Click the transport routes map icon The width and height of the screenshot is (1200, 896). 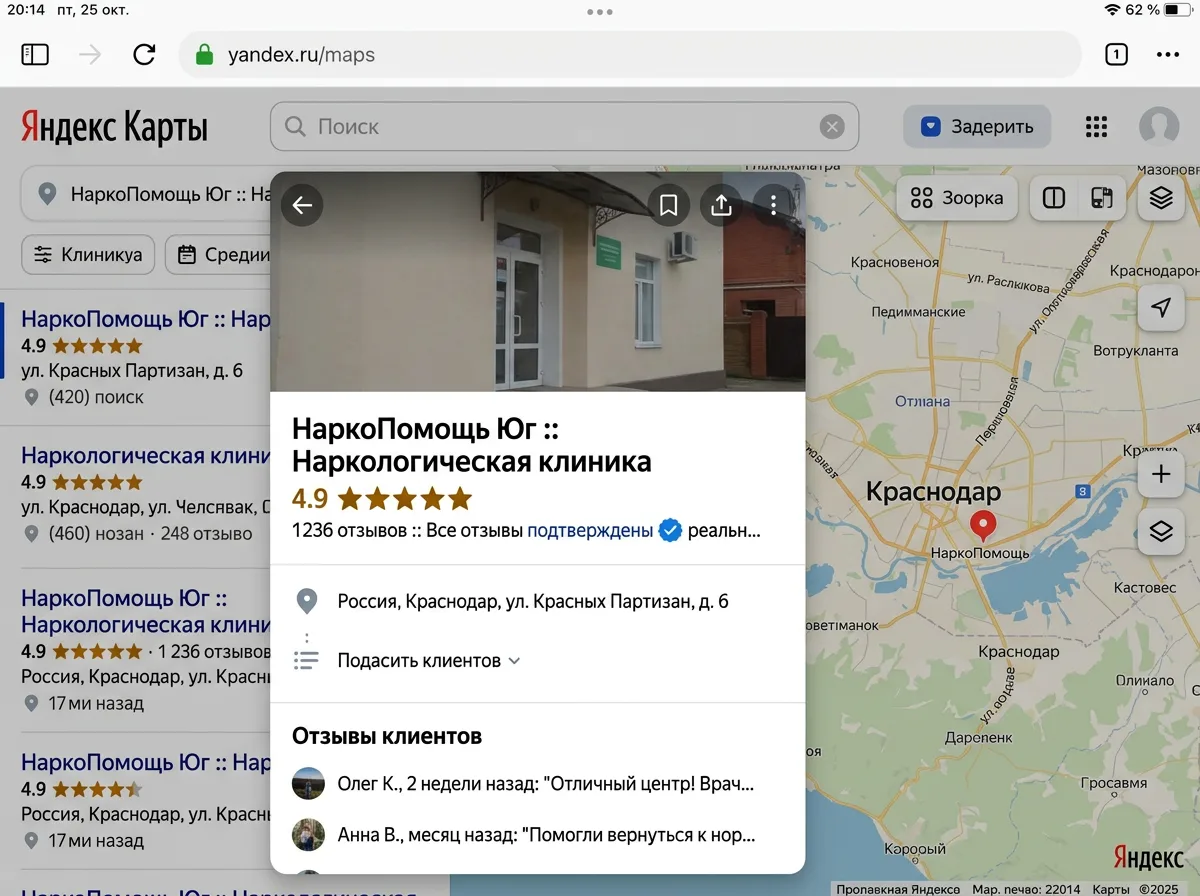click(1102, 198)
